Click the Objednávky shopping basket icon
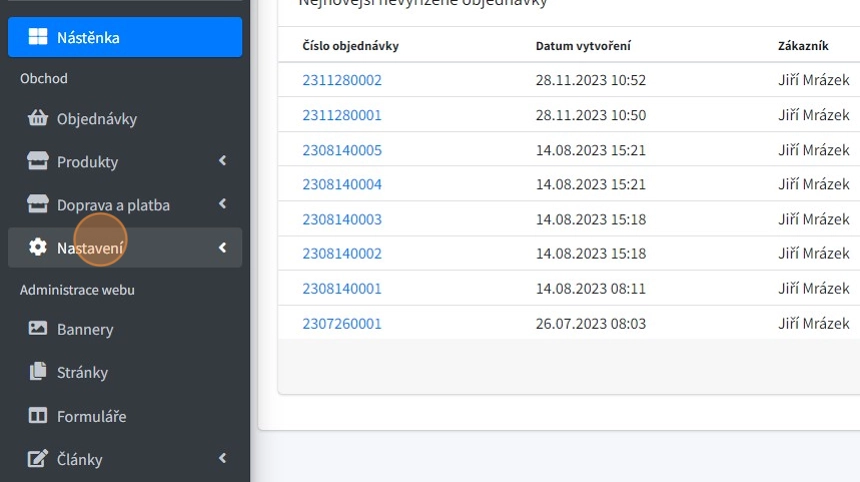 [38, 119]
